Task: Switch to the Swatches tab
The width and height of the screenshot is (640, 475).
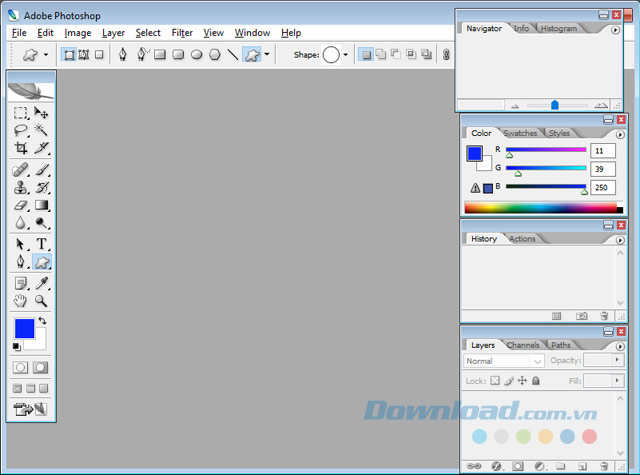Action: (x=520, y=133)
